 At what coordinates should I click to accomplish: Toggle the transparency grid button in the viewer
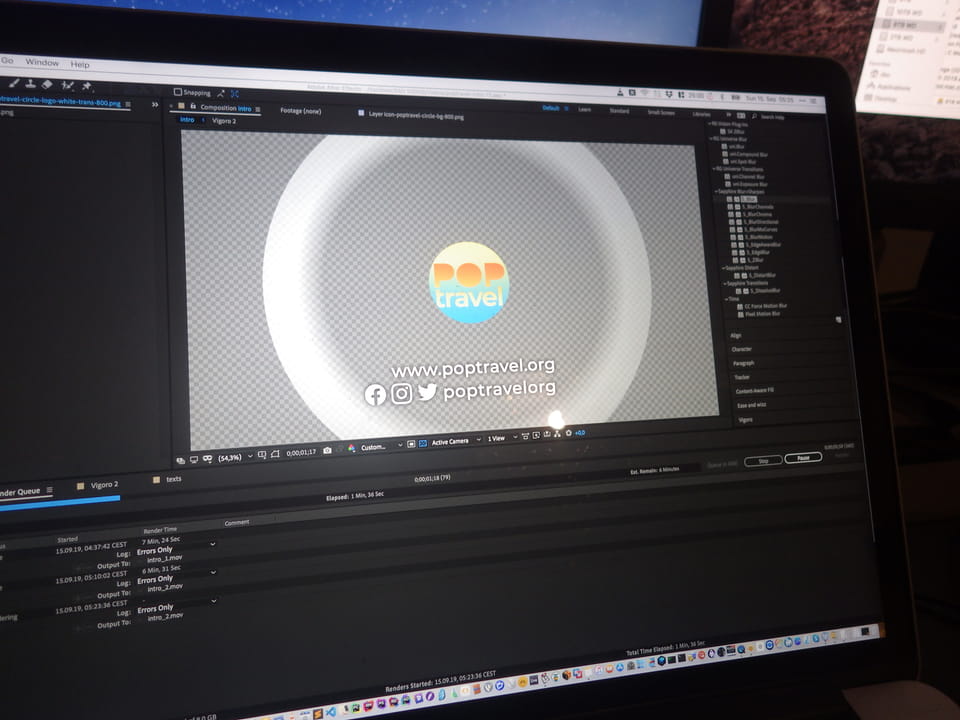pyautogui.click(x=422, y=443)
